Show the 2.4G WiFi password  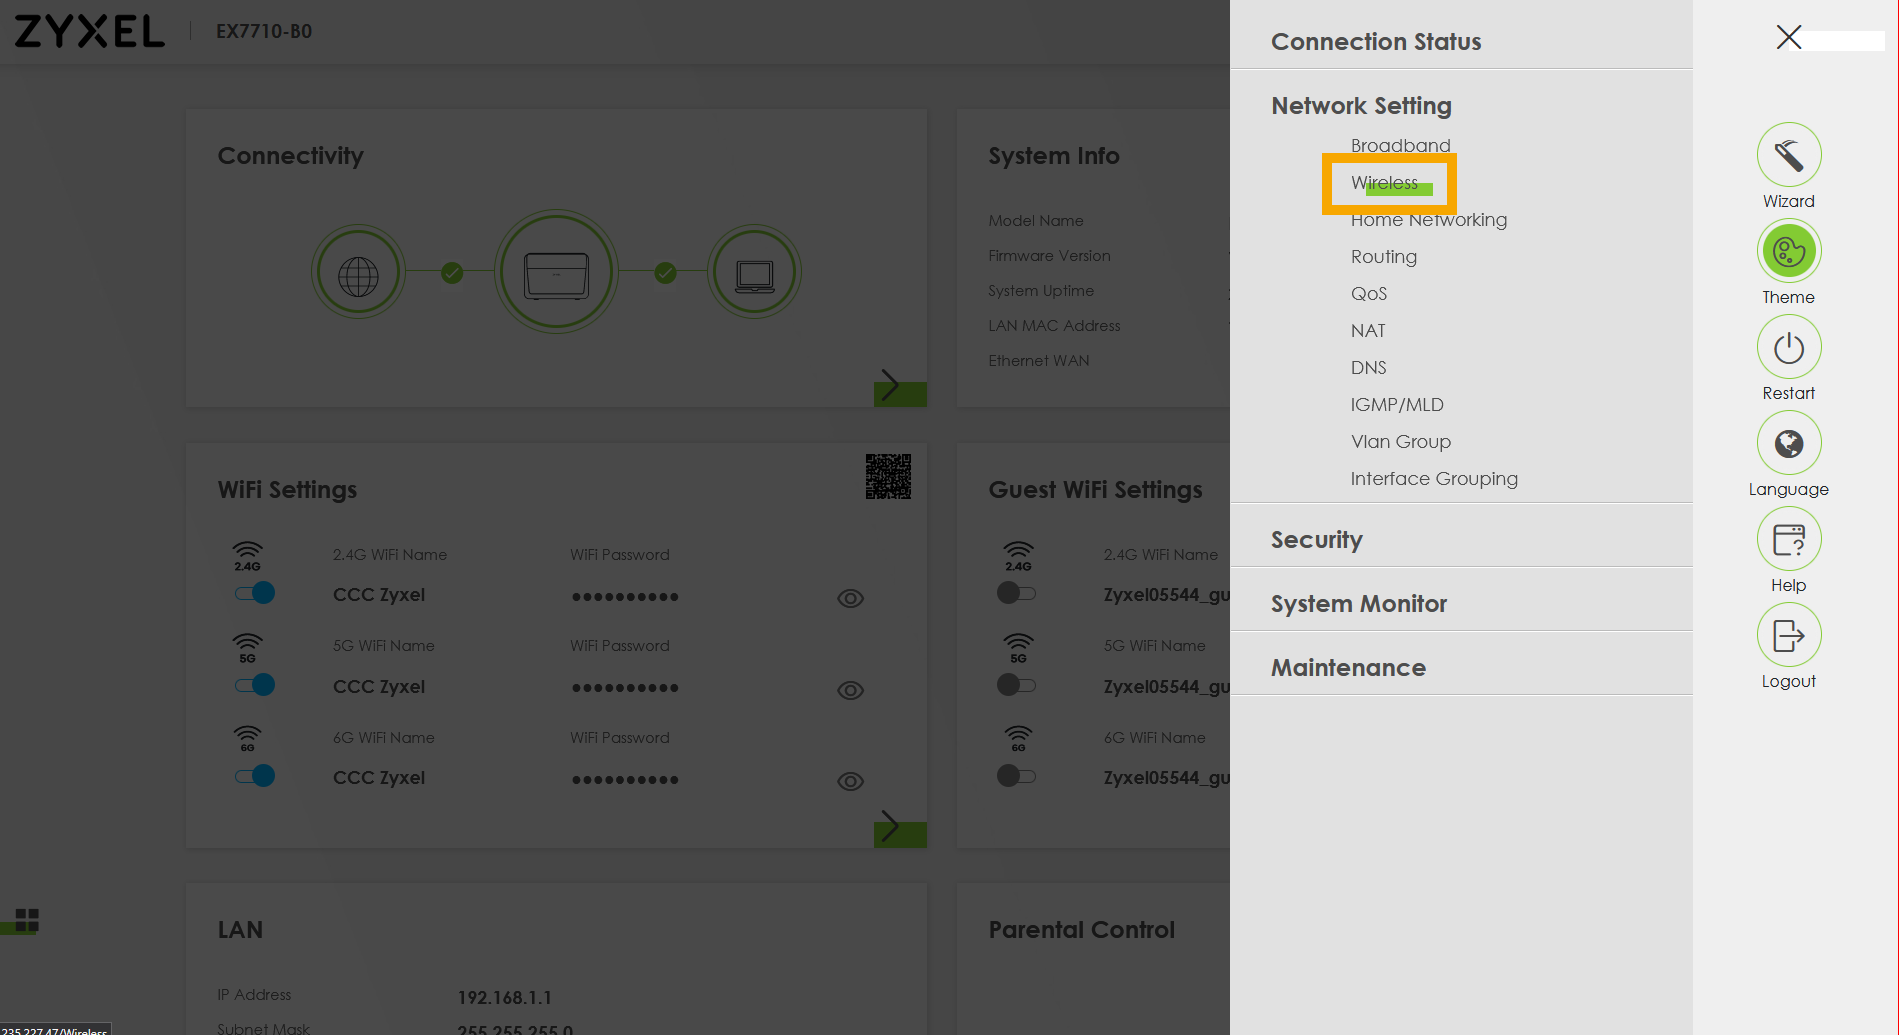click(850, 598)
